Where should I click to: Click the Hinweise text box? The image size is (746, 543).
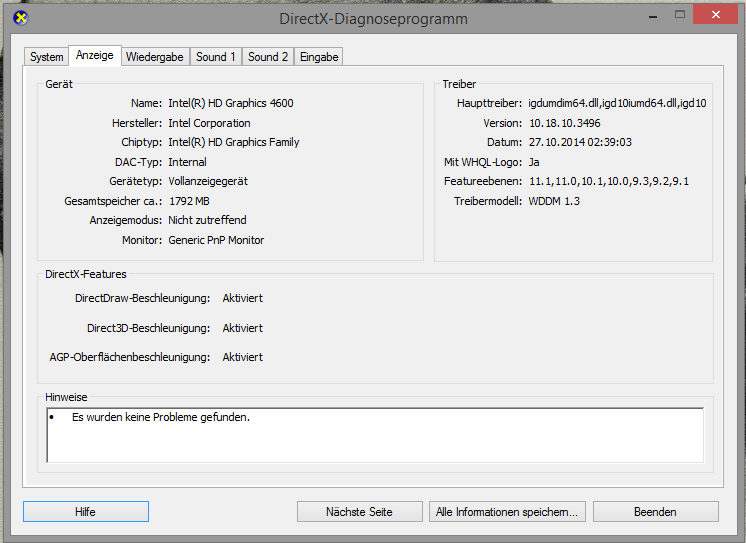[375, 435]
